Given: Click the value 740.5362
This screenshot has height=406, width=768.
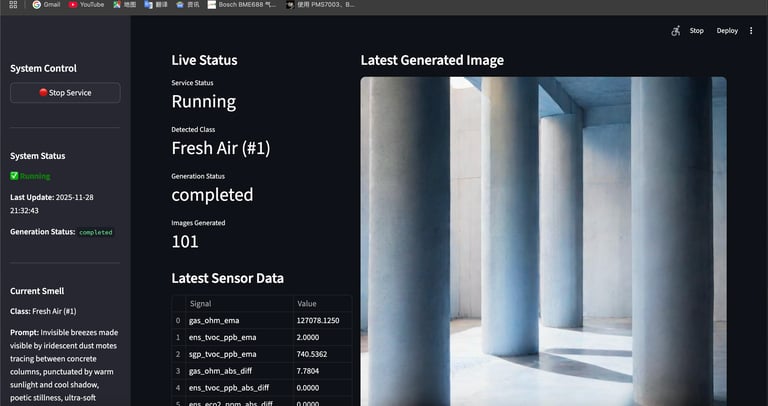Looking at the screenshot, I should (x=312, y=354).
